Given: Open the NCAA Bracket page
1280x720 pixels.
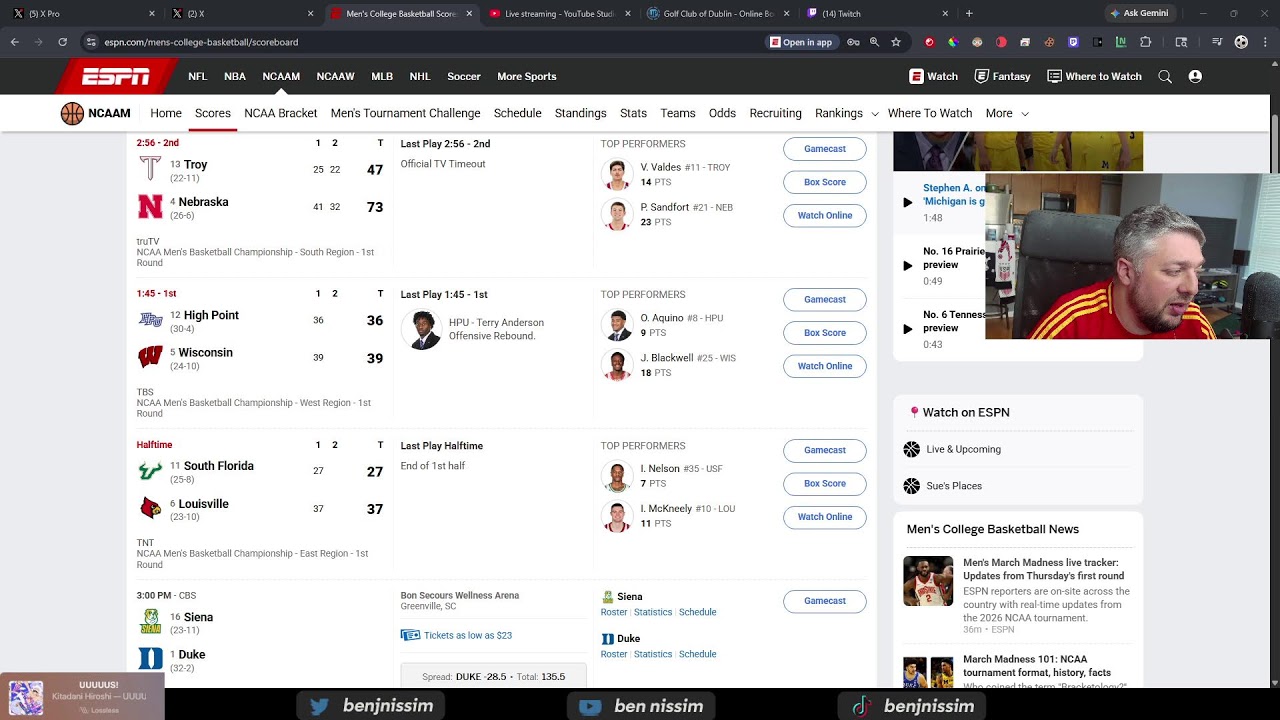Looking at the screenshot, I should point(281,113).
